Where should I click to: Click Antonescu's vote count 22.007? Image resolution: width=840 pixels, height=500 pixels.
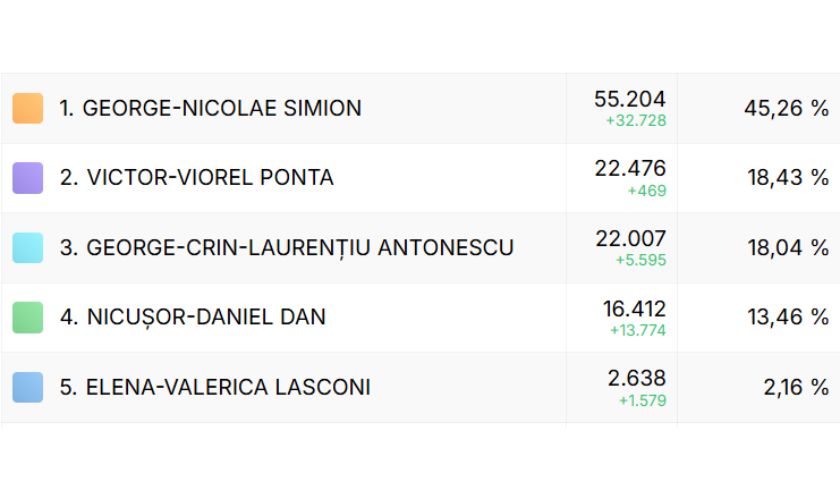pyautogui.click(x=629, y=238)
